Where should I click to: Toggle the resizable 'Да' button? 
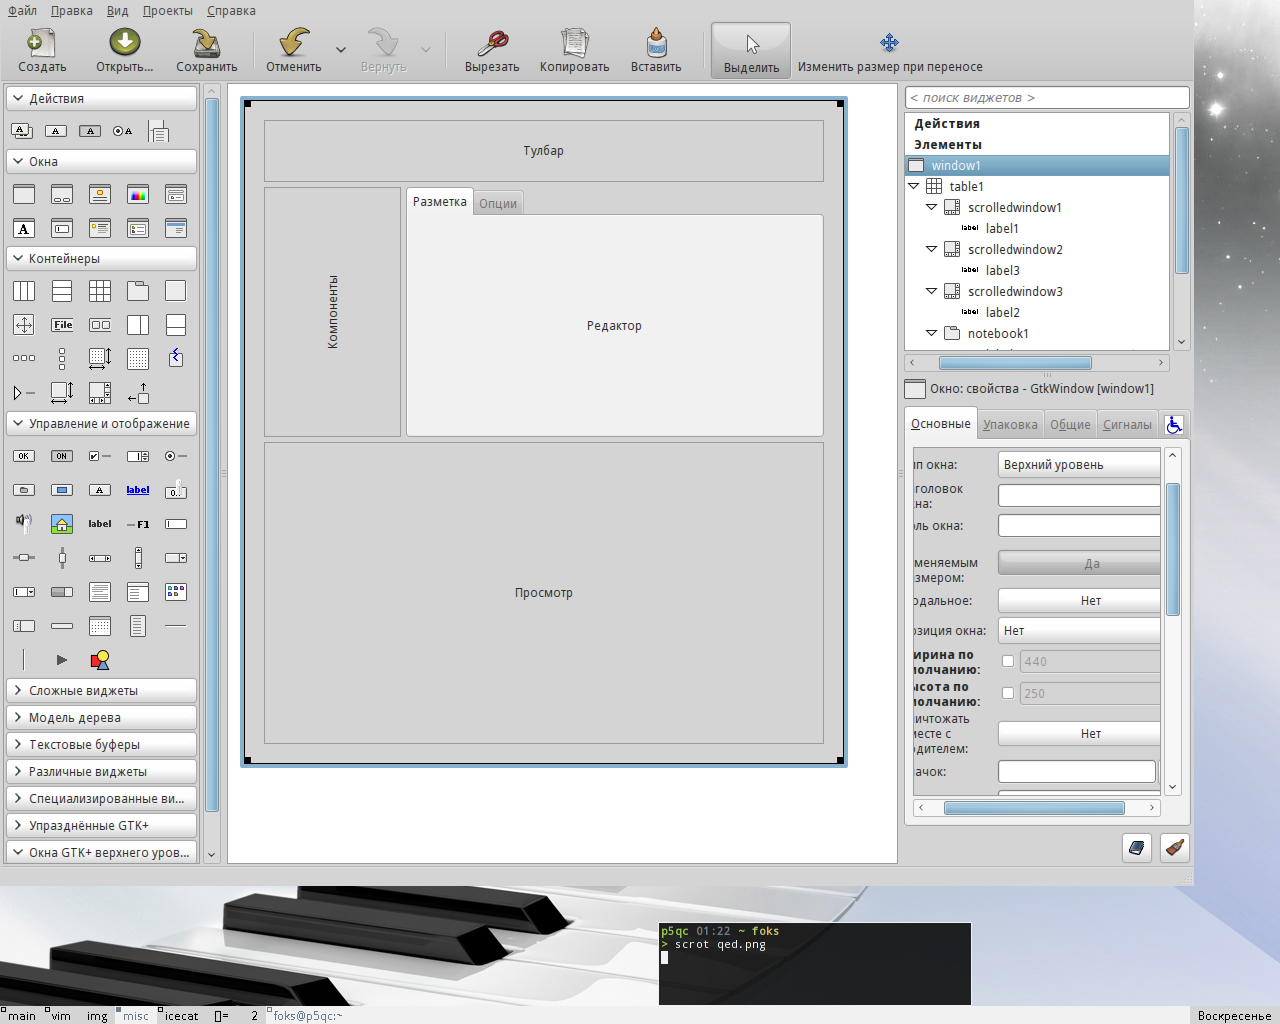pyautogui.click(x=1080, y=564)
